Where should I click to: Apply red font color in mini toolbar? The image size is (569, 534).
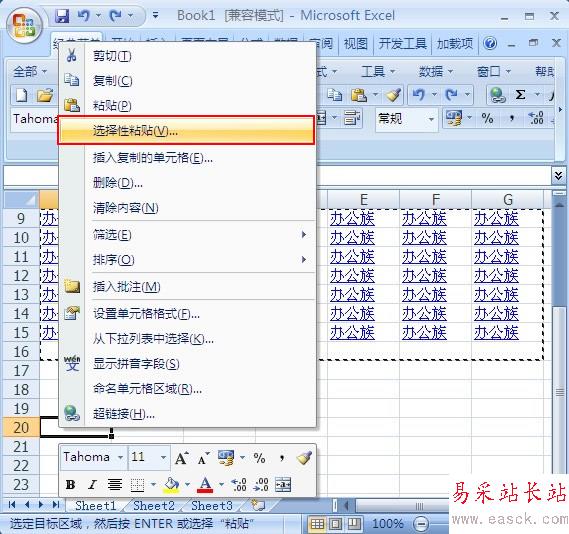tap(205, 485)
